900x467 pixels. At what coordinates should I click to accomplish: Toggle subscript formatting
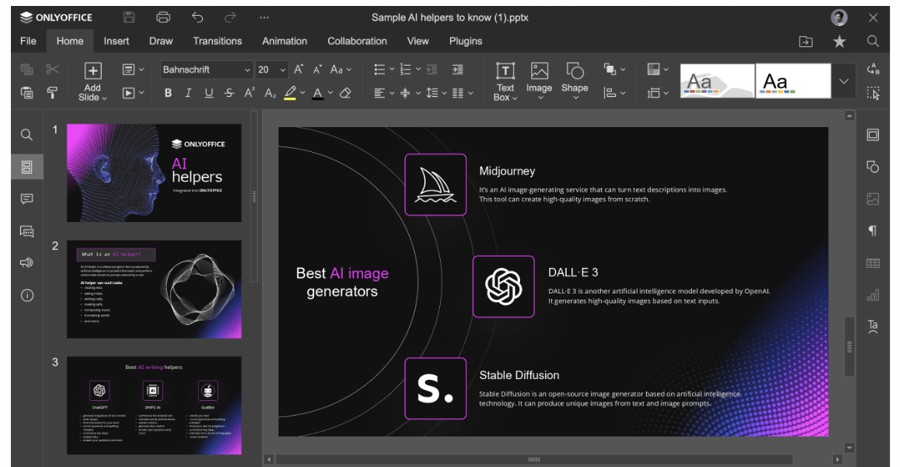(270, 93)
